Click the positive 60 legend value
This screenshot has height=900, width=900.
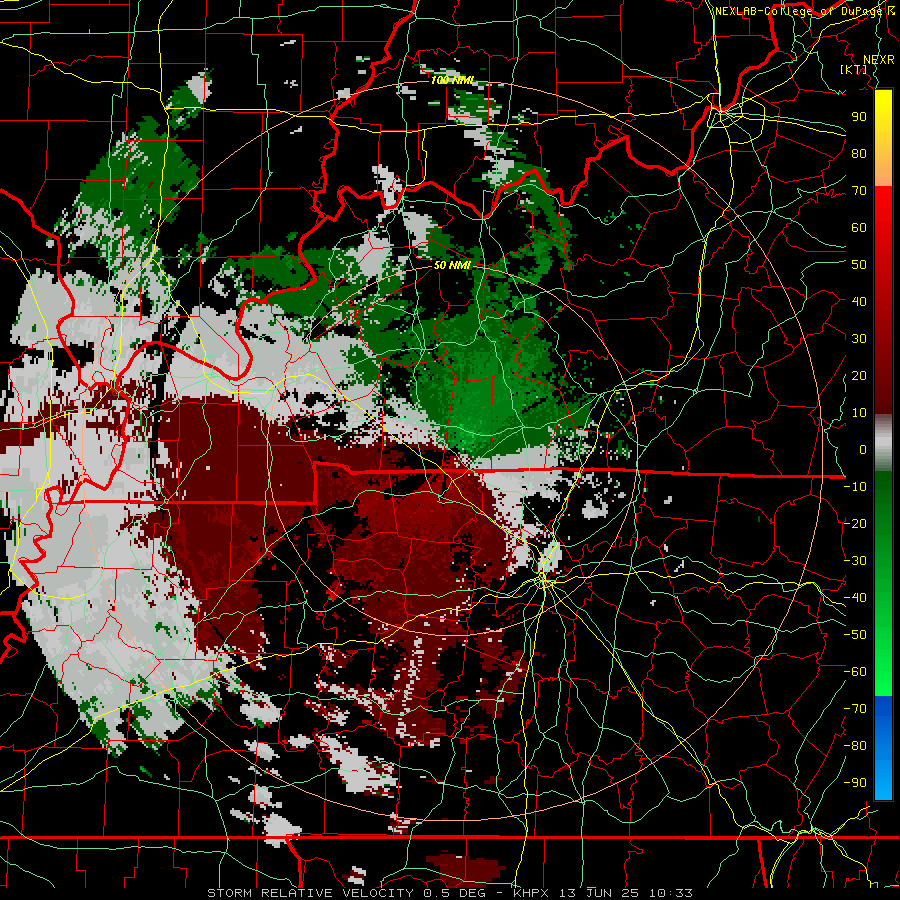coord(859,227)
